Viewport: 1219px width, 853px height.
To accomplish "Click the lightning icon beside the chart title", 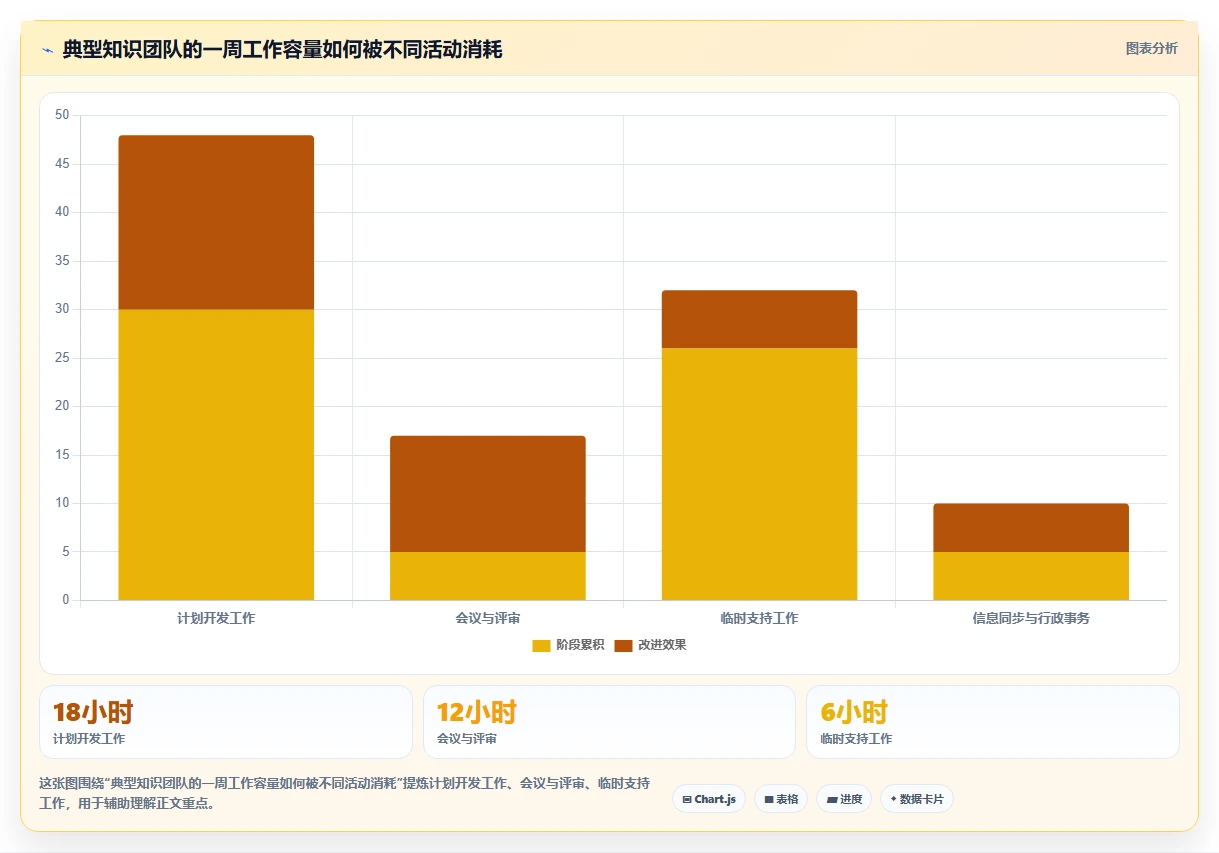I will point(48,50).
